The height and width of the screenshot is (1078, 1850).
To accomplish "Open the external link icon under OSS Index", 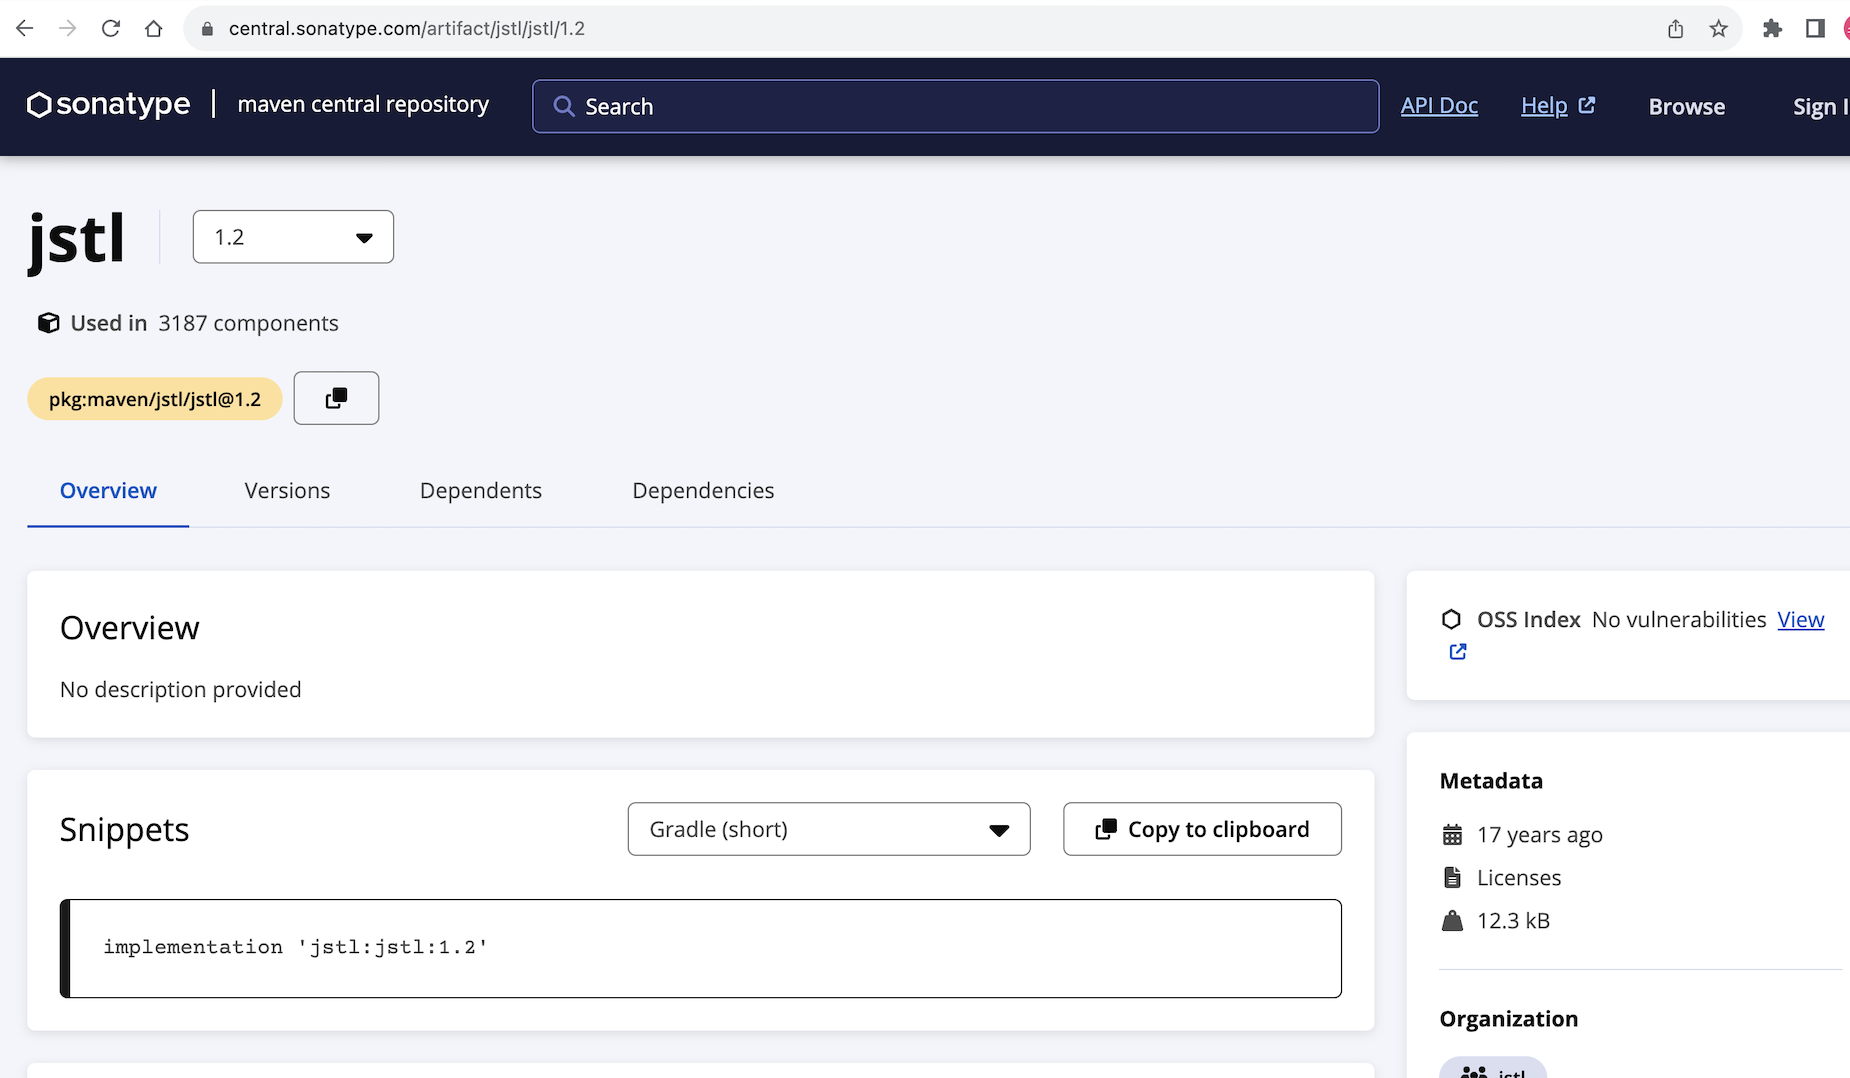I will 1458,652.
